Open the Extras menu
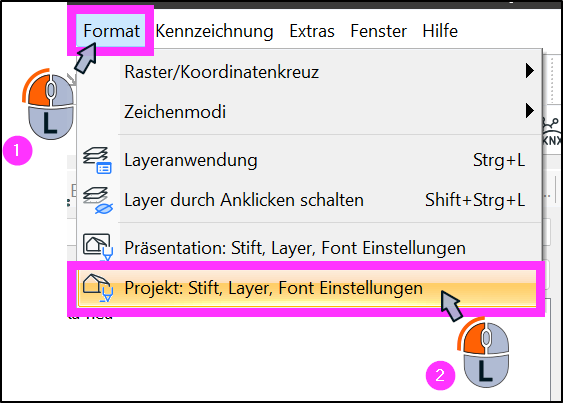Viewport: 563px width, 403px height. point(312,31)
